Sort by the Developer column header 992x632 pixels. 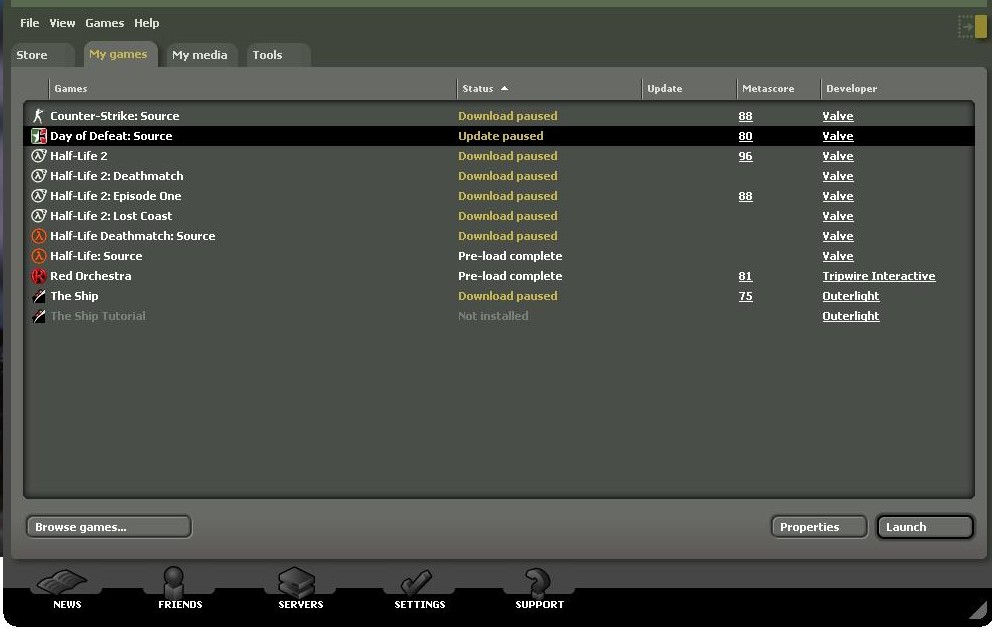coord(897,89)
